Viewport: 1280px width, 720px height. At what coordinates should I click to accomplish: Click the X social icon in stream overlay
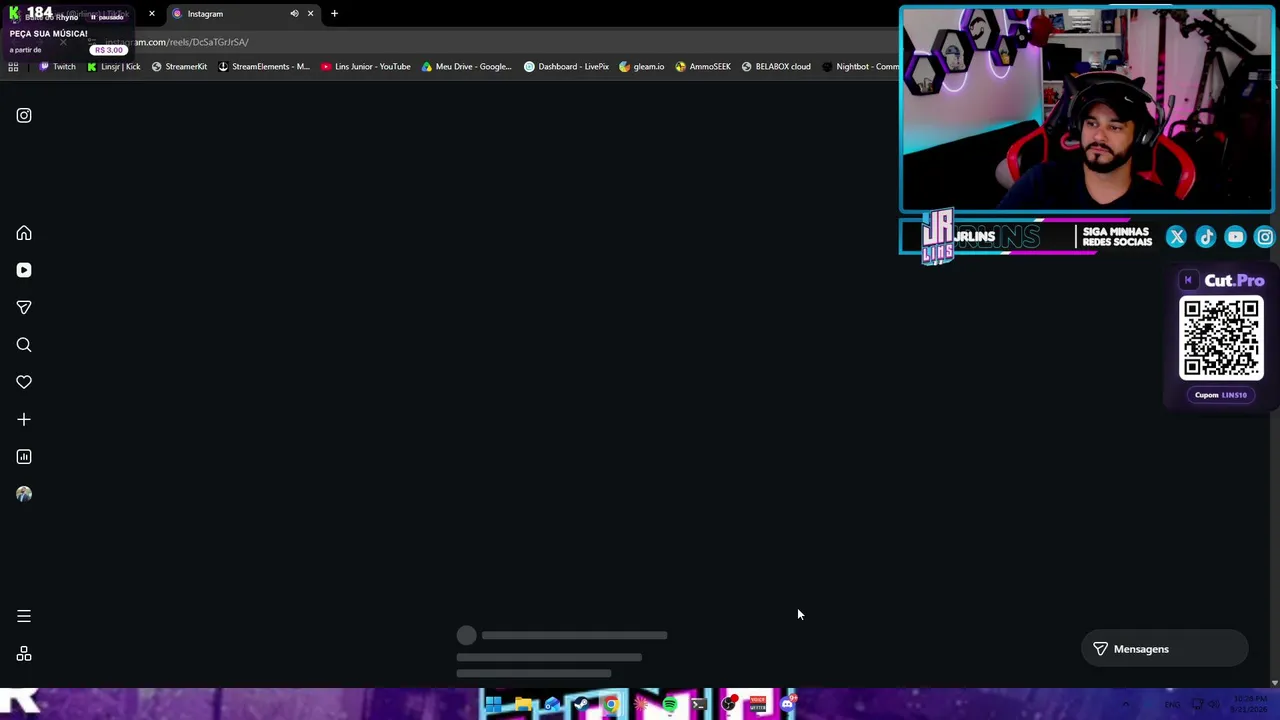[1176, 237]
